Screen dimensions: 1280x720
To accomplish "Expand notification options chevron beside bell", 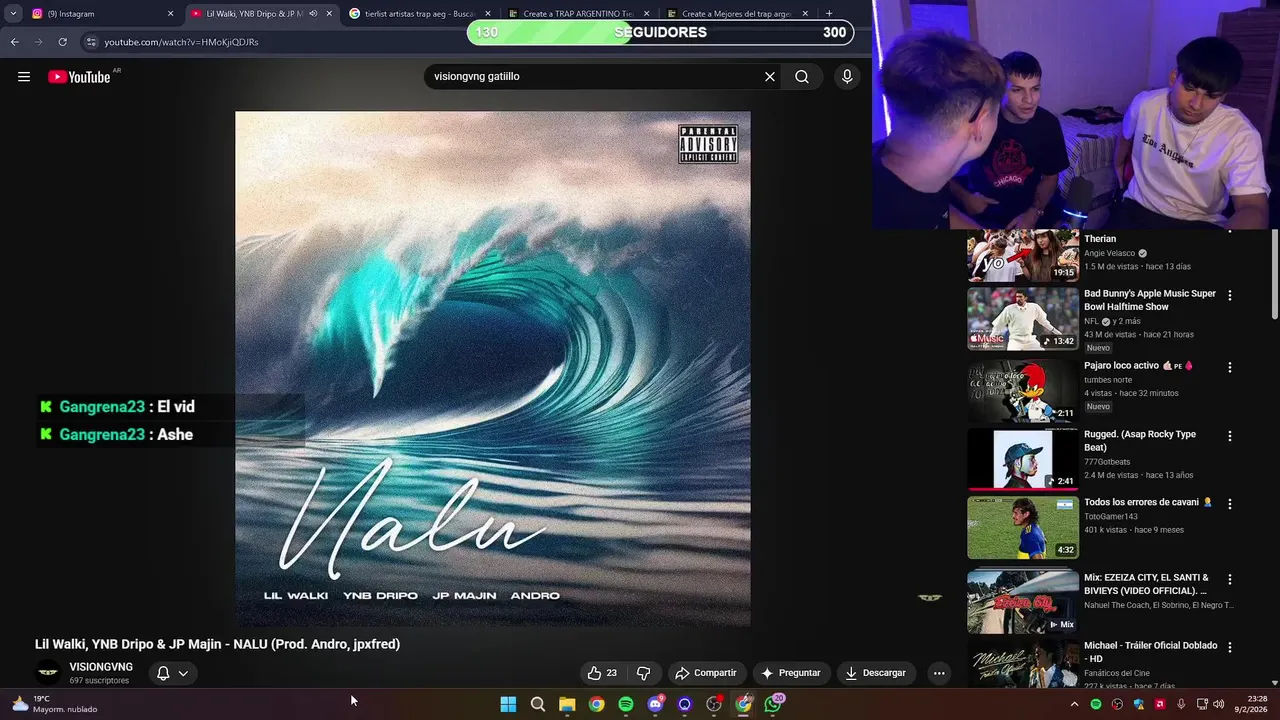I will pyautogui.click(x=183, y=673).
